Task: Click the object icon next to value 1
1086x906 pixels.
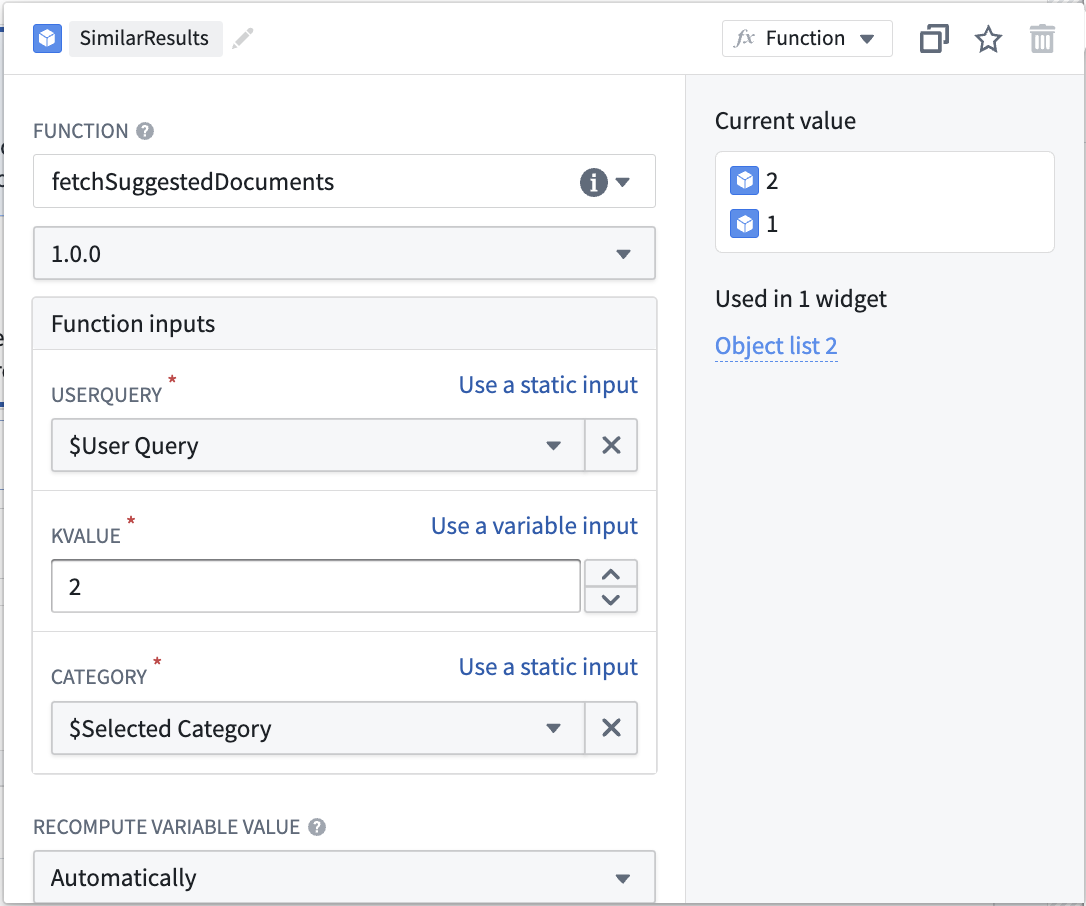Action: point(745,224)
